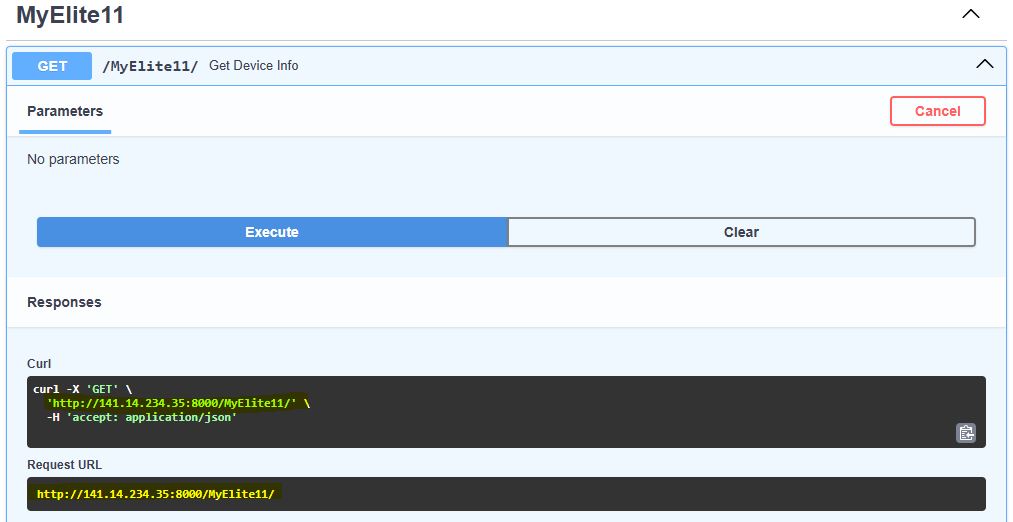Click the No parameters text

coord(73,159)
